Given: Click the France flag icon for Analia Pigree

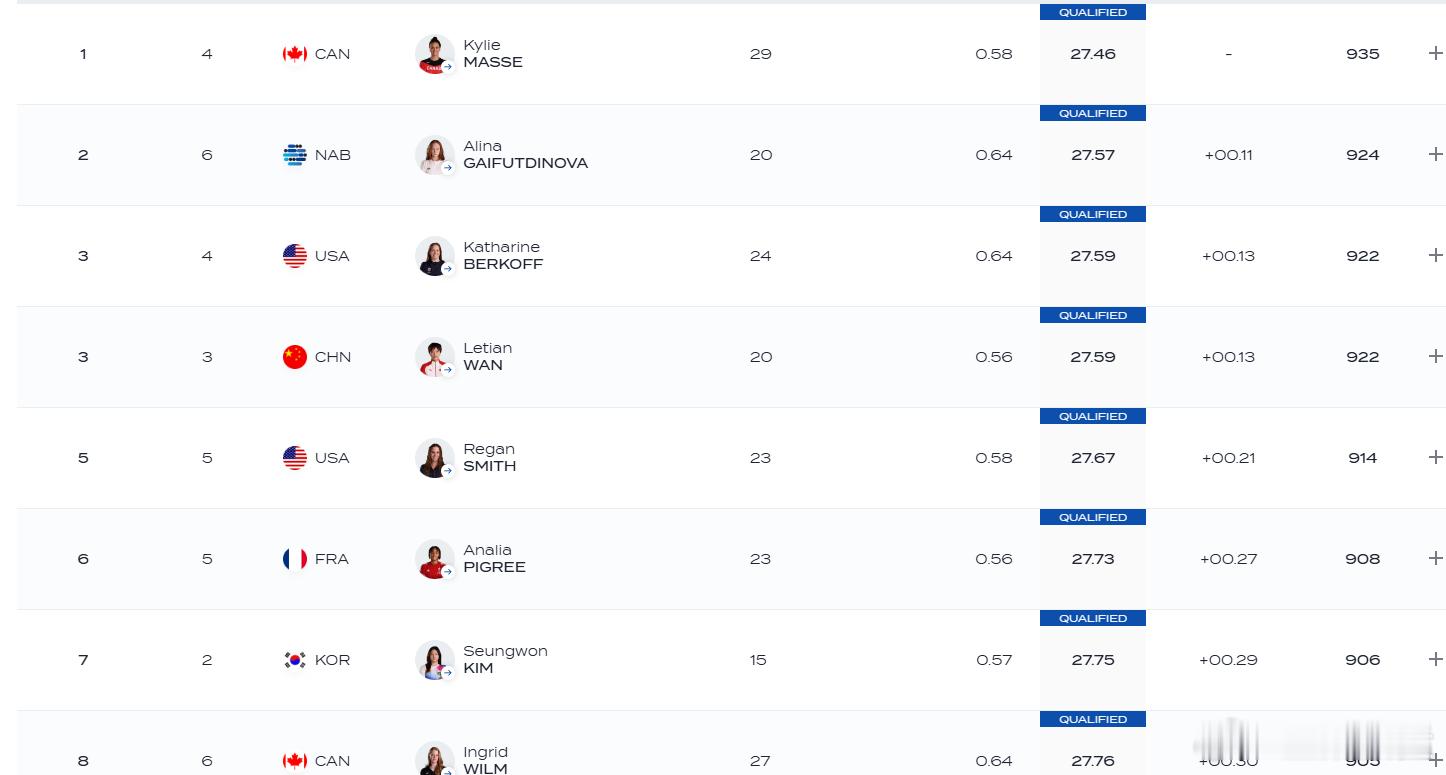Looking at the screenshot, I should (x=294, y=559).
